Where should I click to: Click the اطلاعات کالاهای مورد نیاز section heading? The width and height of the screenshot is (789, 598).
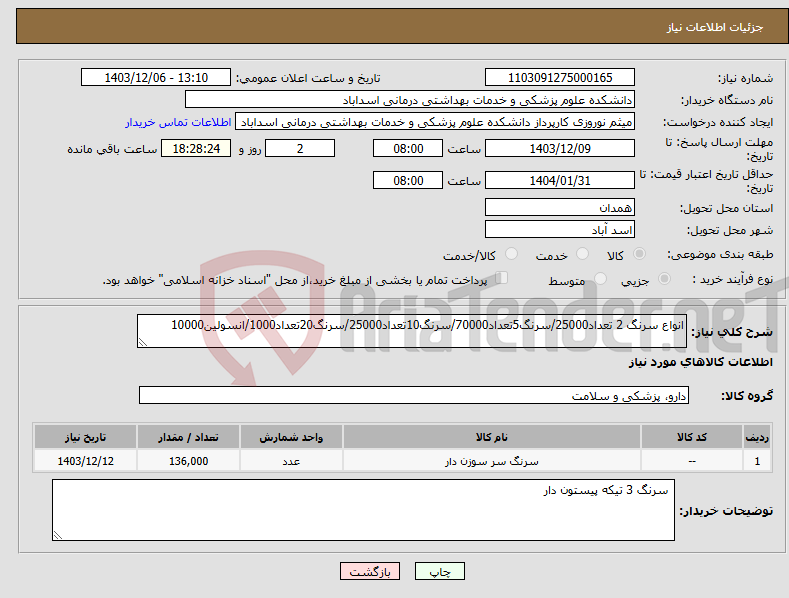[x=700, y=362]
